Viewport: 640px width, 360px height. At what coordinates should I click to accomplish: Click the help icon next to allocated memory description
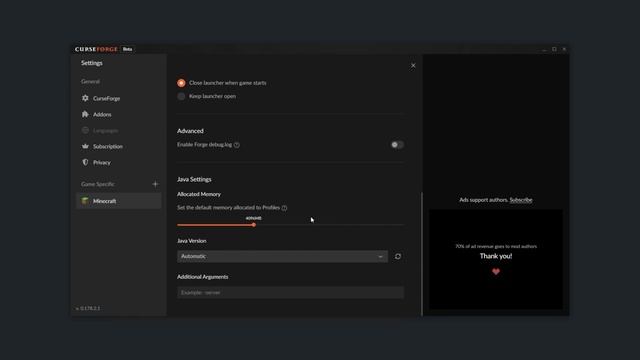click(284, 208)
